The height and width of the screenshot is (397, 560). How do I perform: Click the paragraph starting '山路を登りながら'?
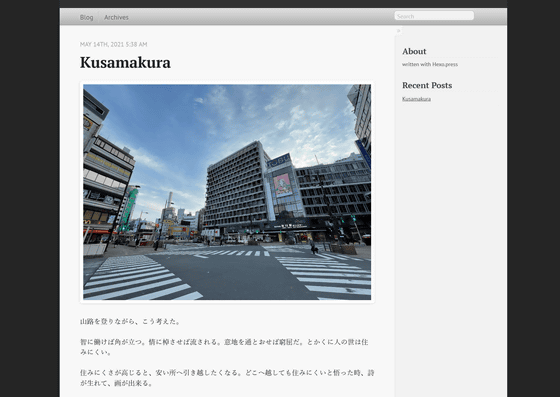[131, 321]
